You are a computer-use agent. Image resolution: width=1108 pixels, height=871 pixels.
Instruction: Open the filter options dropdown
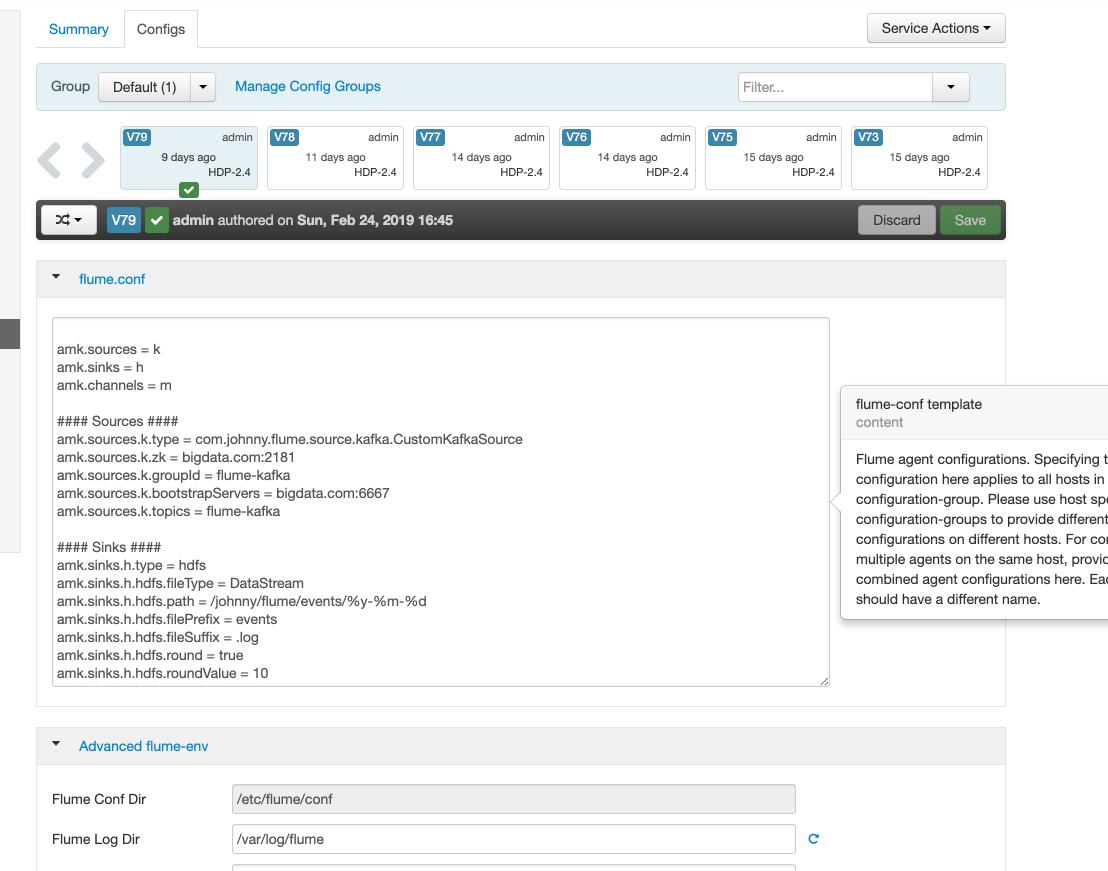pyautogui.click(x=950, y=87)
